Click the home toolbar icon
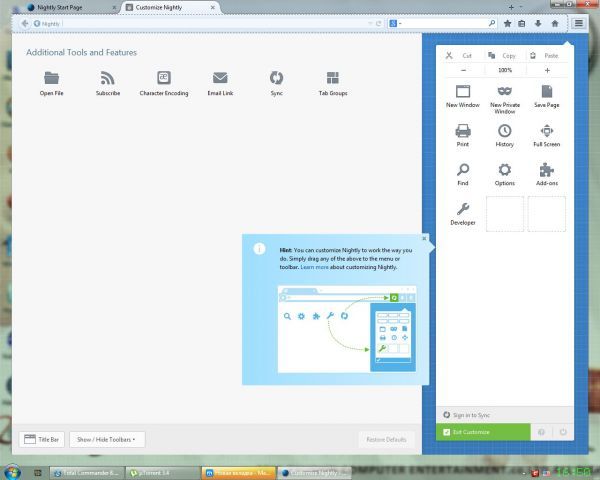 (555, 24)
